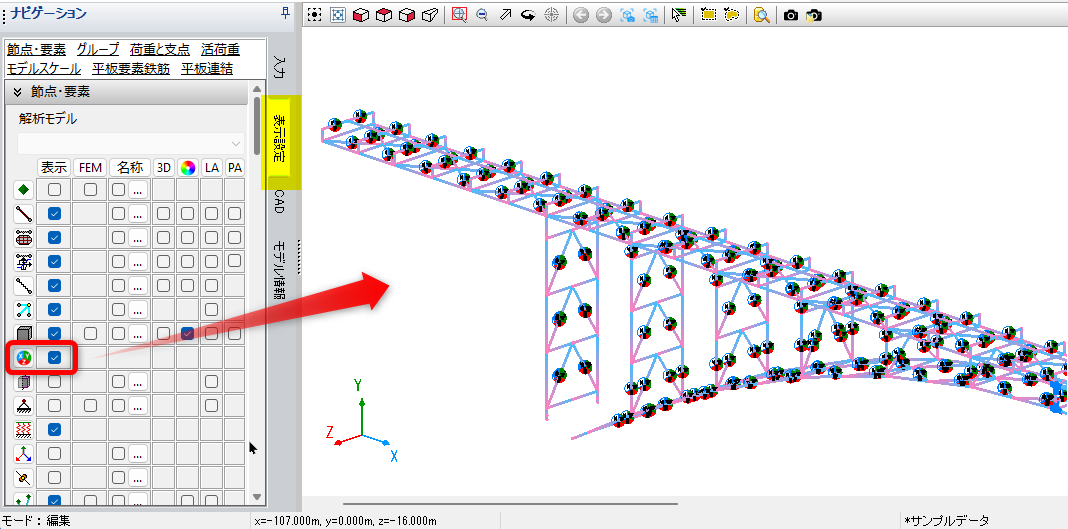Click the crosshair target icon
This screenshot has height=529, width=1068.
(x=551, y=14)
